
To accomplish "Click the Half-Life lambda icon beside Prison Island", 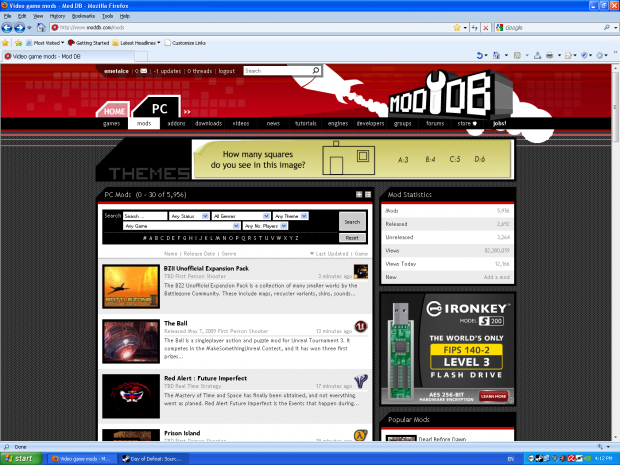I will tap(360, 435).
